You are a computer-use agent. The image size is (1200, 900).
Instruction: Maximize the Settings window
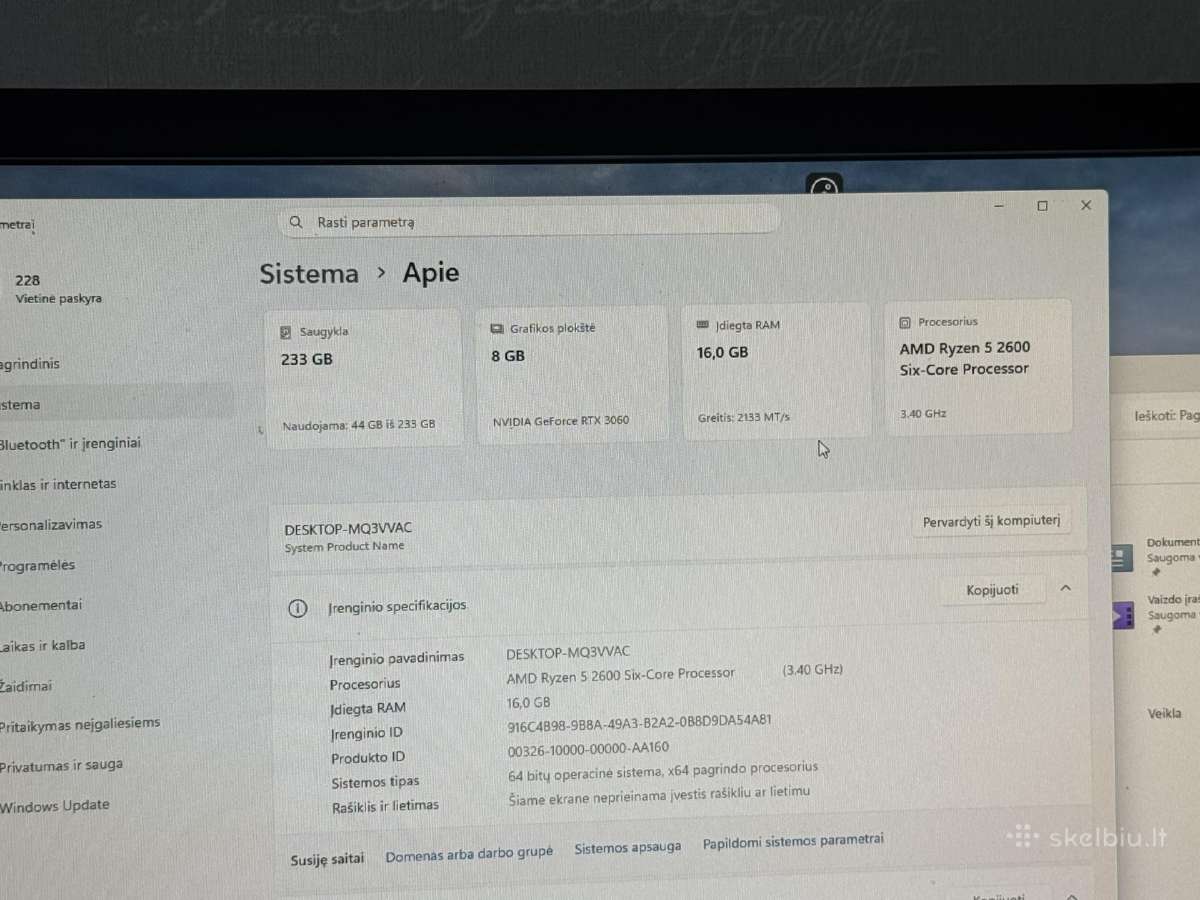pos(1043,206)
